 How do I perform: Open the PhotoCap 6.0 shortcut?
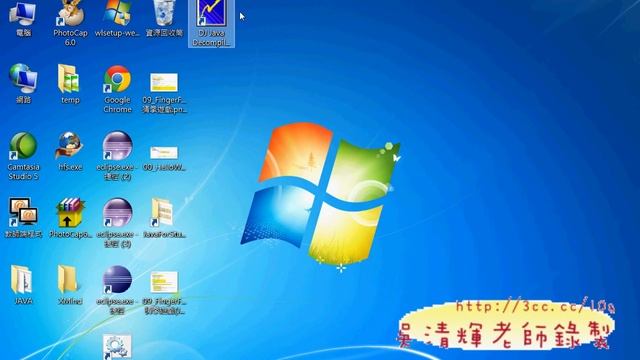pos(70,22)
